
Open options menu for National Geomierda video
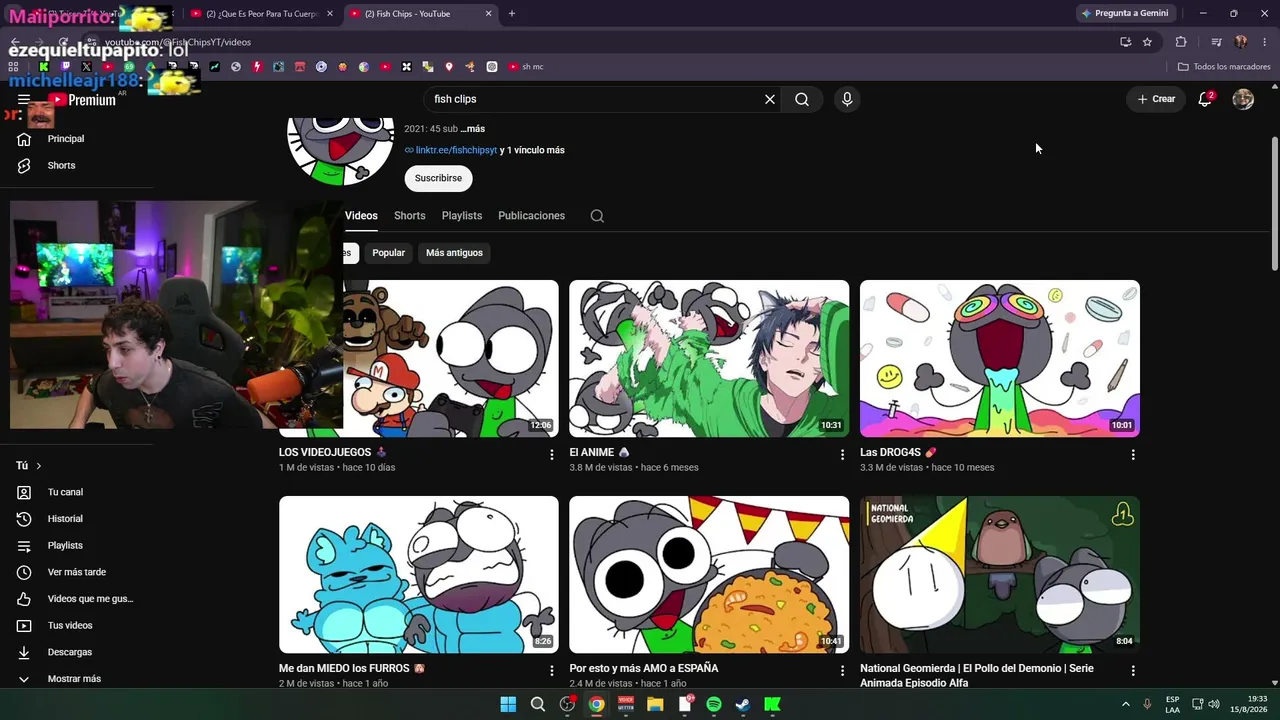click(1133, 671)
